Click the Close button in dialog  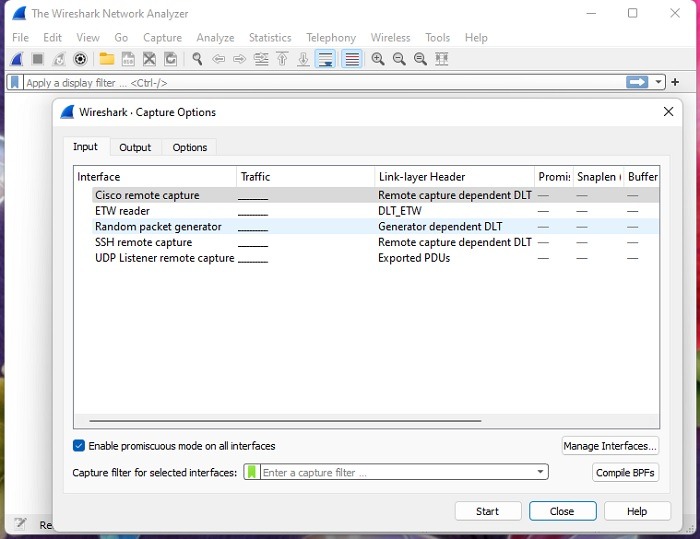point(562,511)
